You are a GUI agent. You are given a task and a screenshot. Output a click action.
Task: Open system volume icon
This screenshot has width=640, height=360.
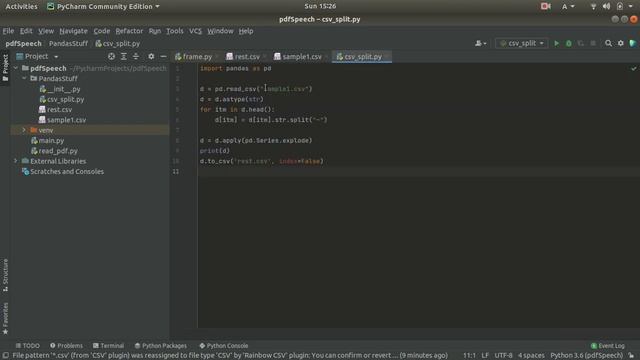tap(607, 6)
